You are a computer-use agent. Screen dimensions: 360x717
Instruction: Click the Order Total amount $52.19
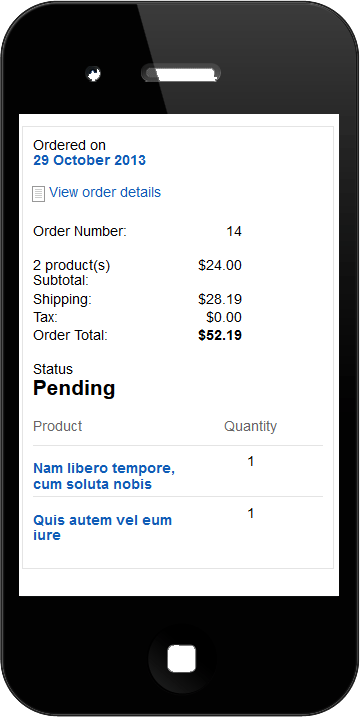click(220, 336)
